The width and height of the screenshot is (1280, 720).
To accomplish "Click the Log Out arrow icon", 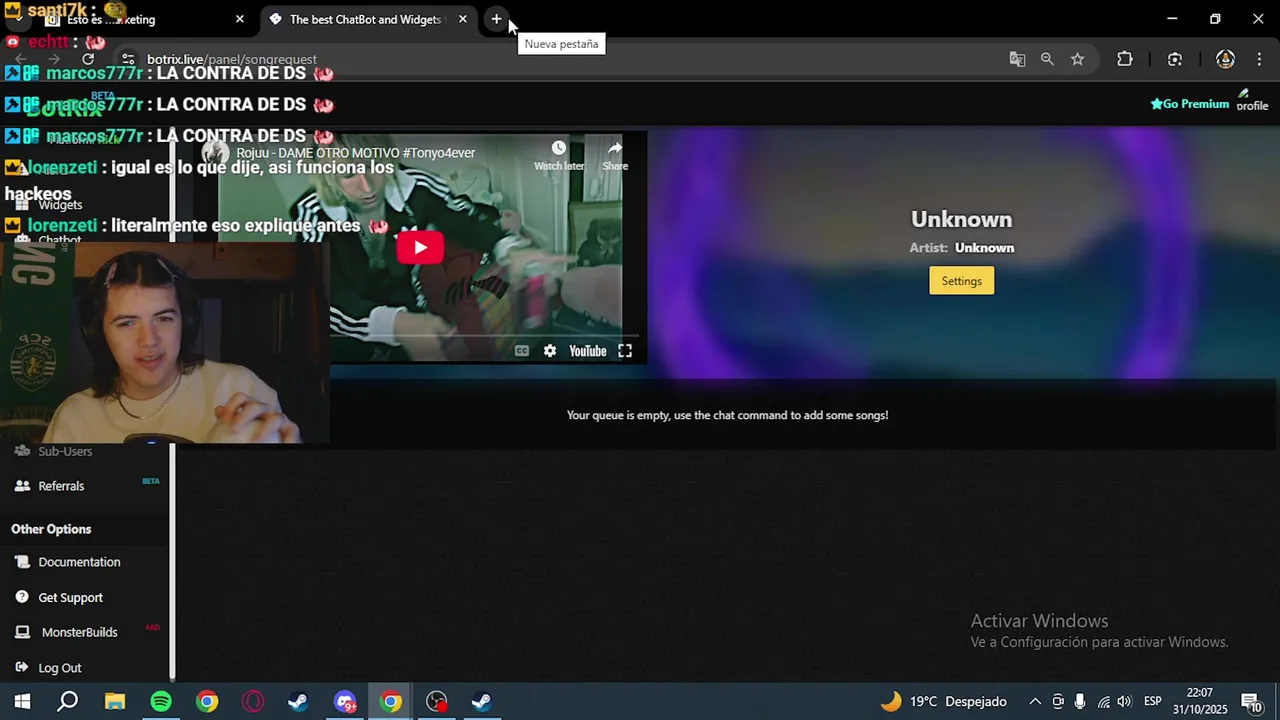I will coord(22,667).
